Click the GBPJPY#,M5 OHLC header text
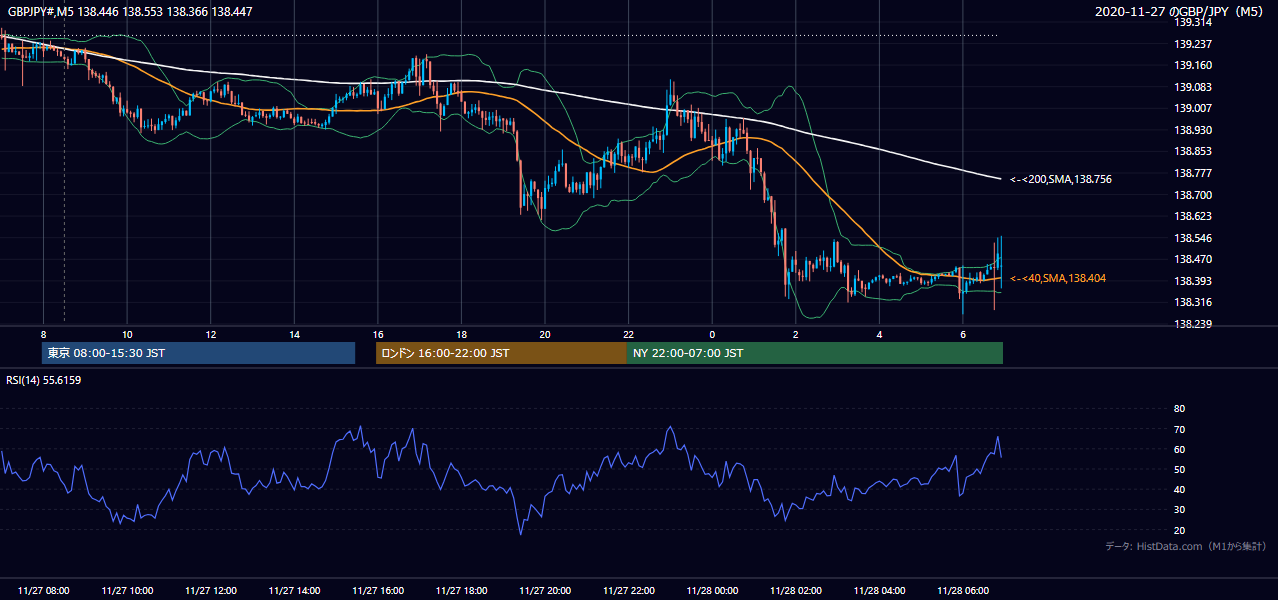 130,11
